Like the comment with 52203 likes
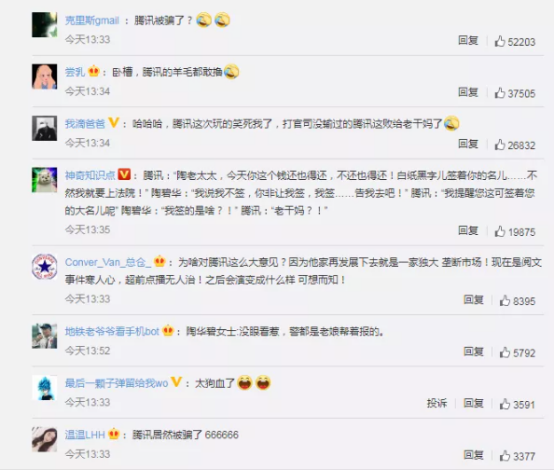This screenshot has width=554, height=470. point(500,41)
